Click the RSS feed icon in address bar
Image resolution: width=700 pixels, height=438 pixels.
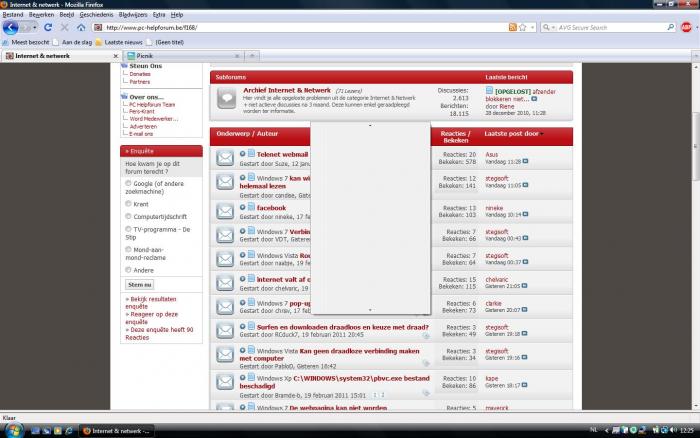click(x=513, y=27)
